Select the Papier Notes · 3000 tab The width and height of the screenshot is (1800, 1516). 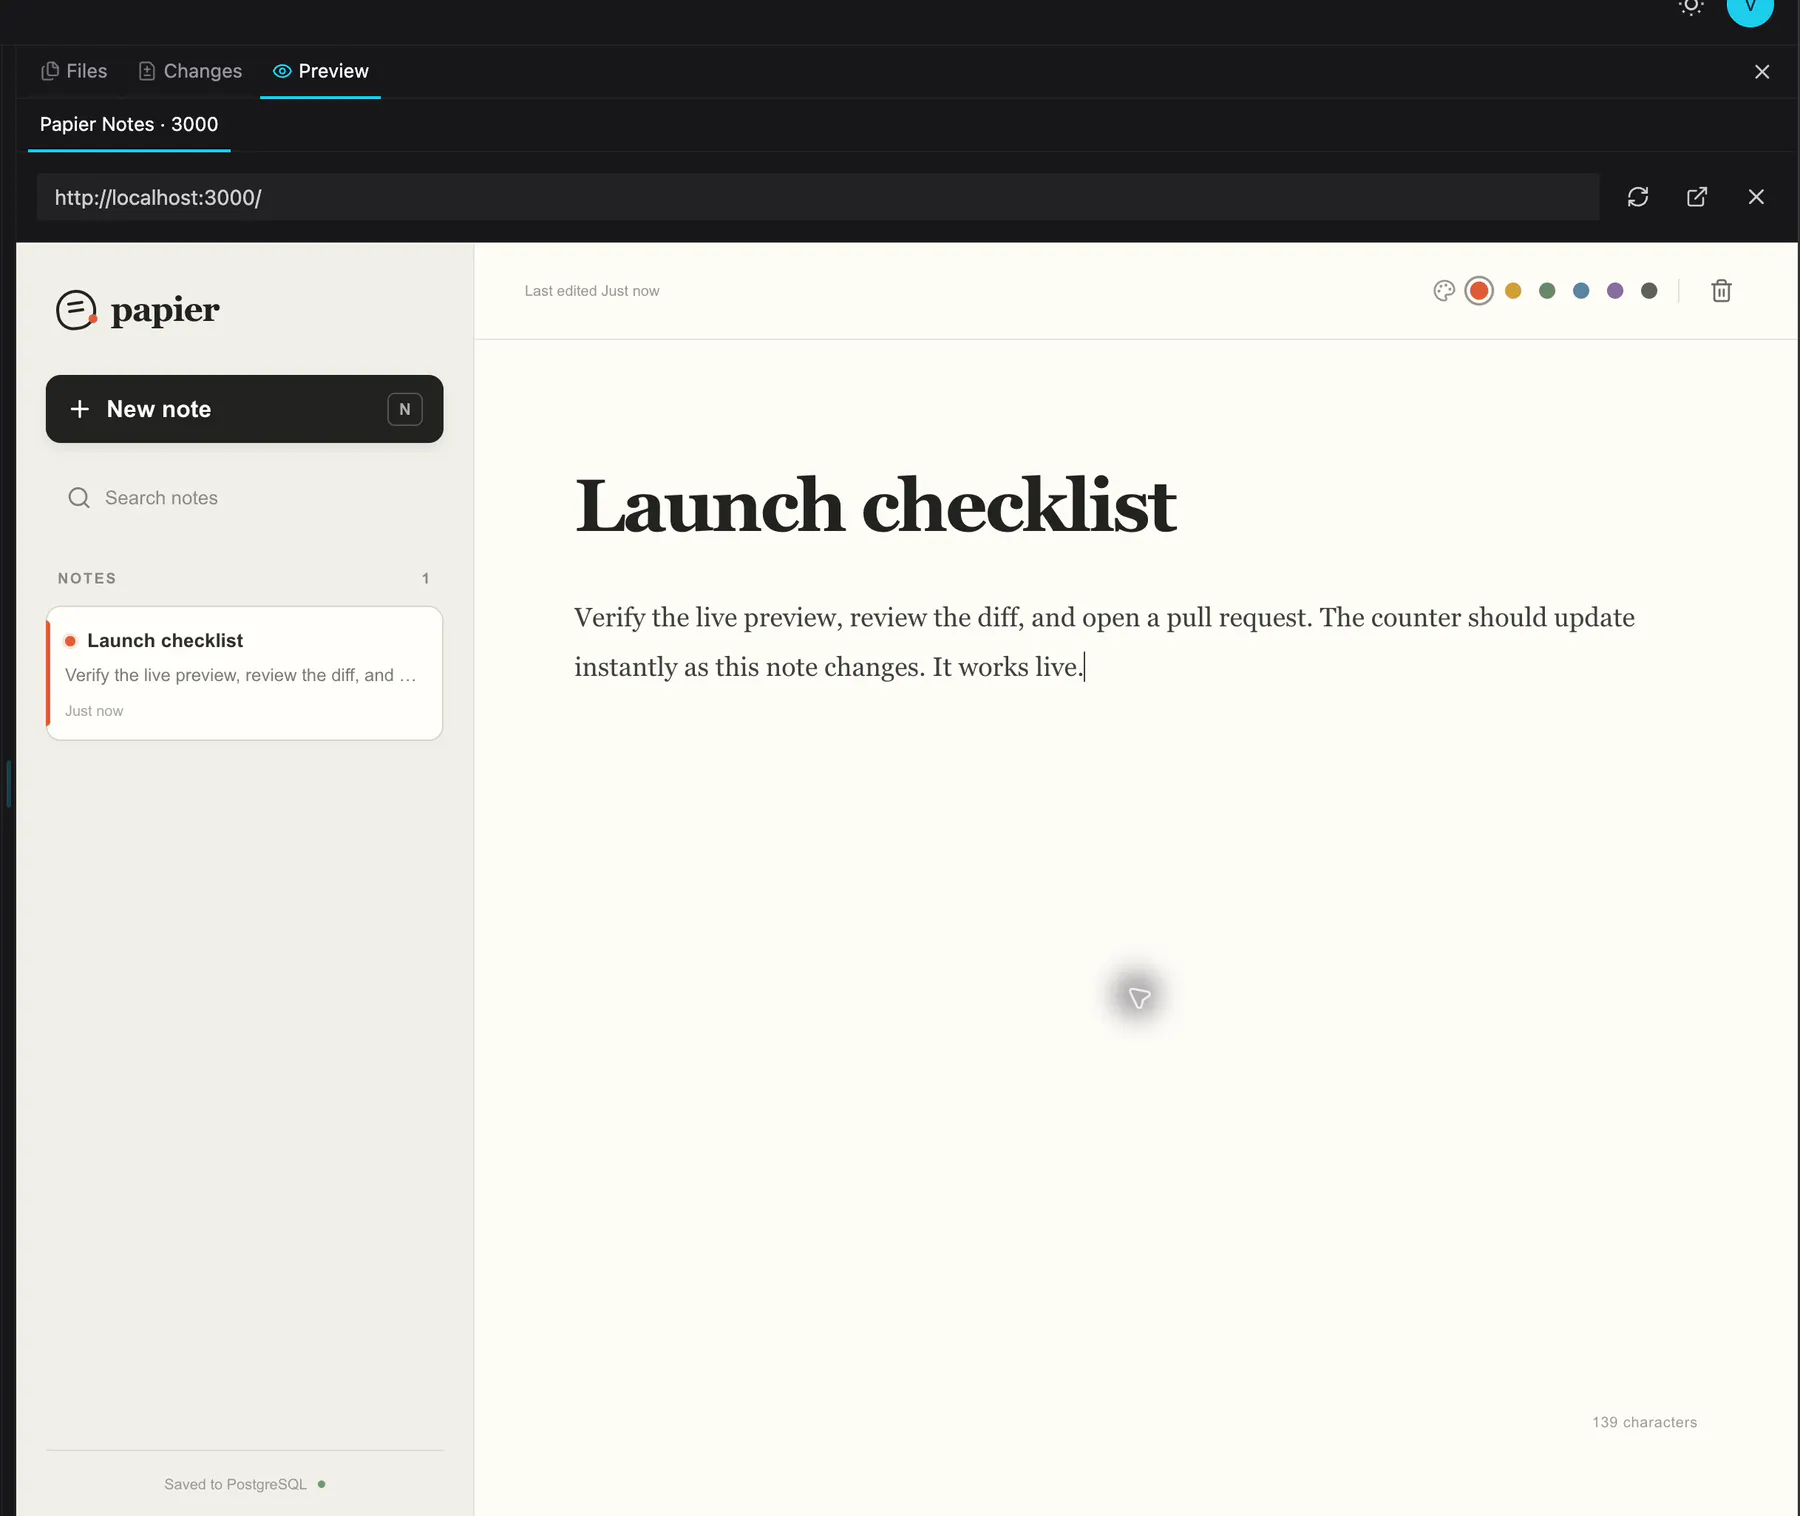(129, 124)
